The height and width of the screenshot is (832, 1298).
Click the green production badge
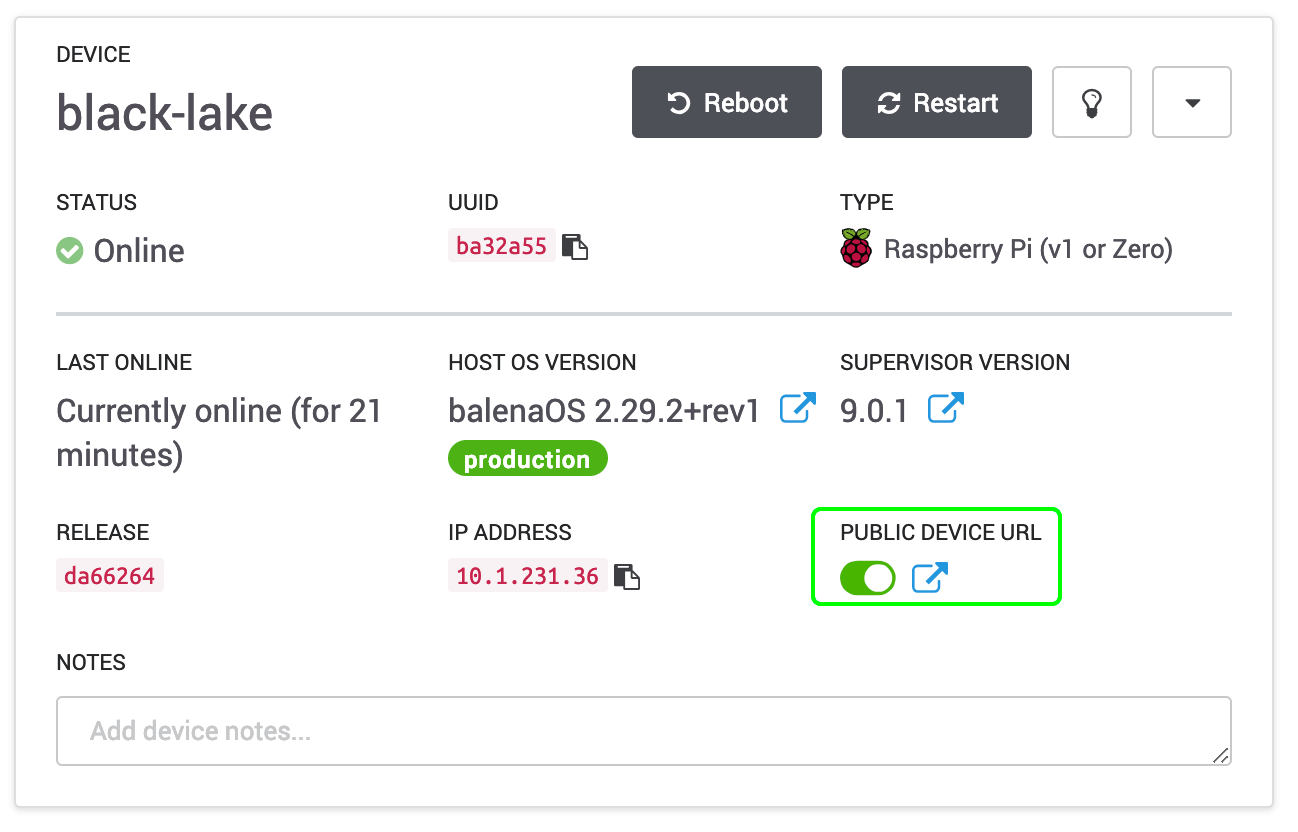click(x=527, y=459)
